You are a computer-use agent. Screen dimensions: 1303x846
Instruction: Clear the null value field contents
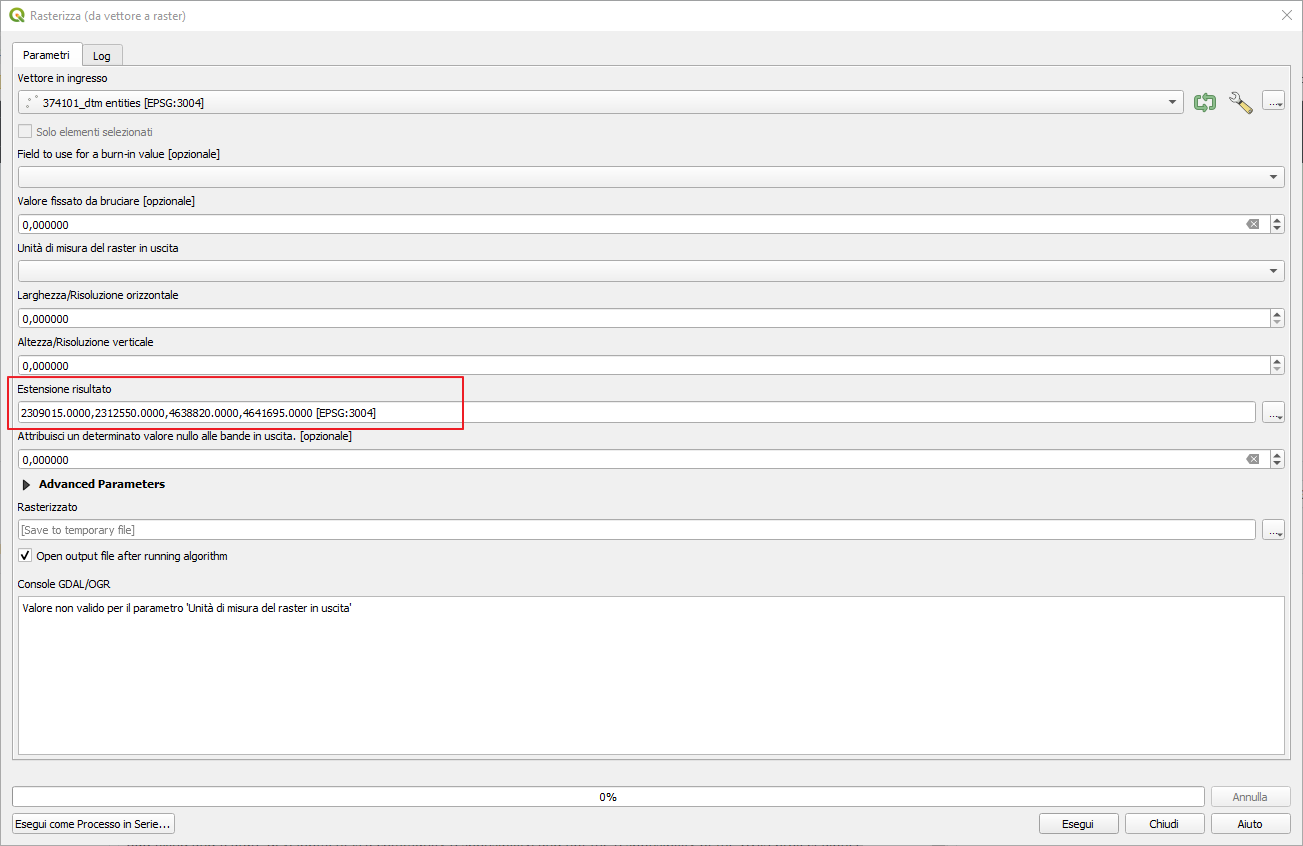point(1252,459)
